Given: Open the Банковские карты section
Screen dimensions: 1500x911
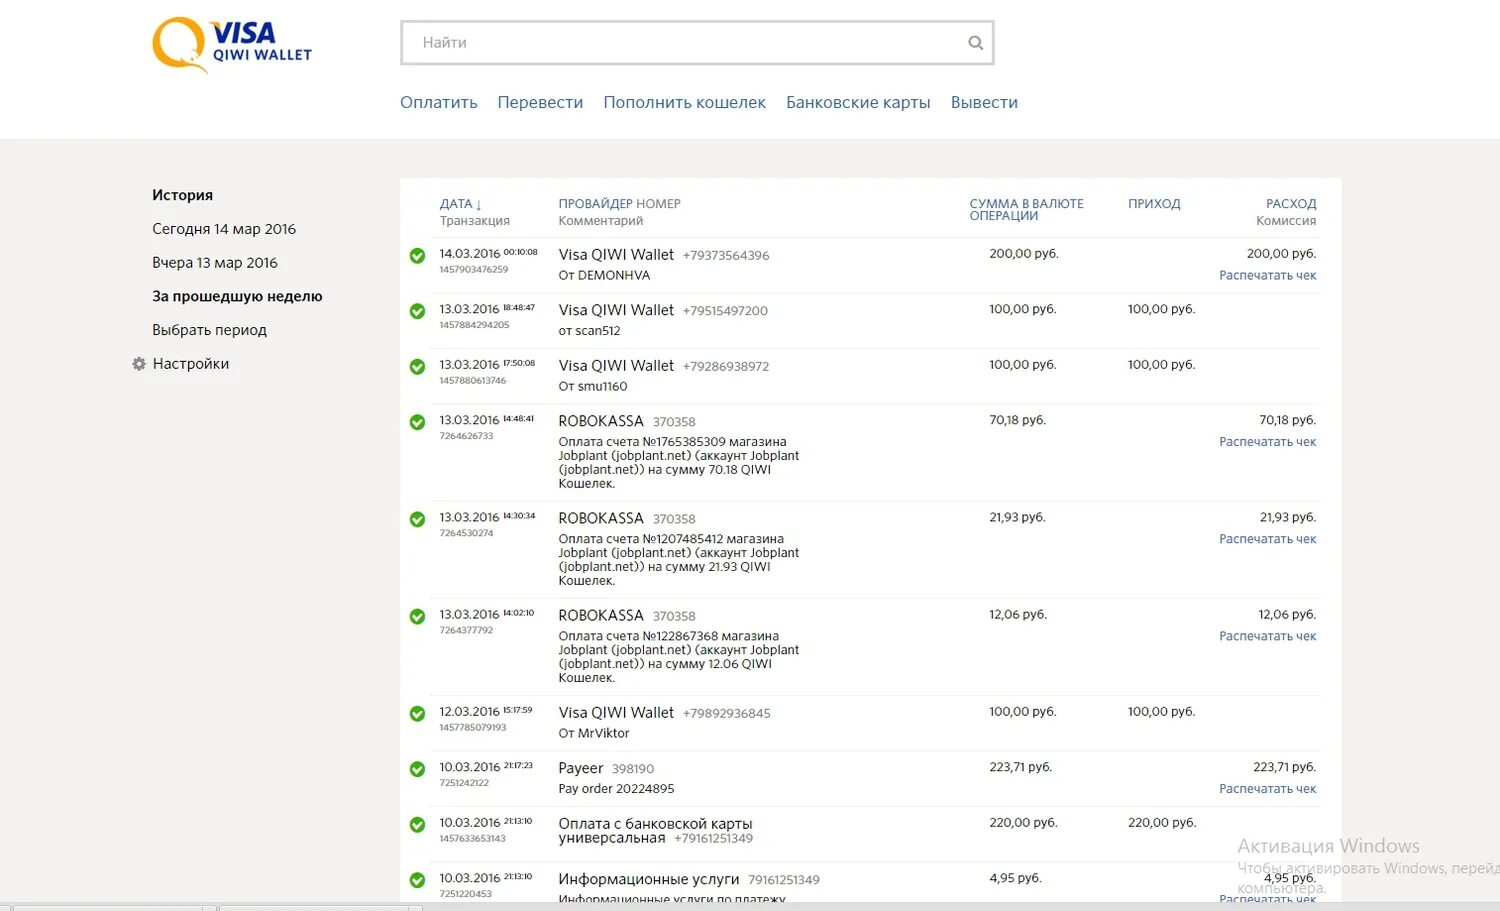Looking at the screenshot, I should coord(858,102).
